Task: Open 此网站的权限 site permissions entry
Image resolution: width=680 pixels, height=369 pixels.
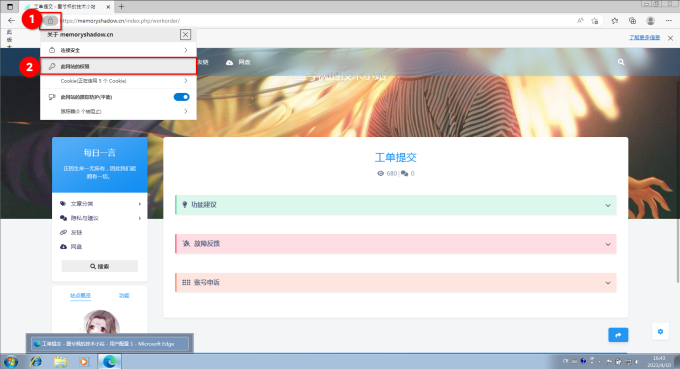Action: pyautogui.click(x=118, y=66)
